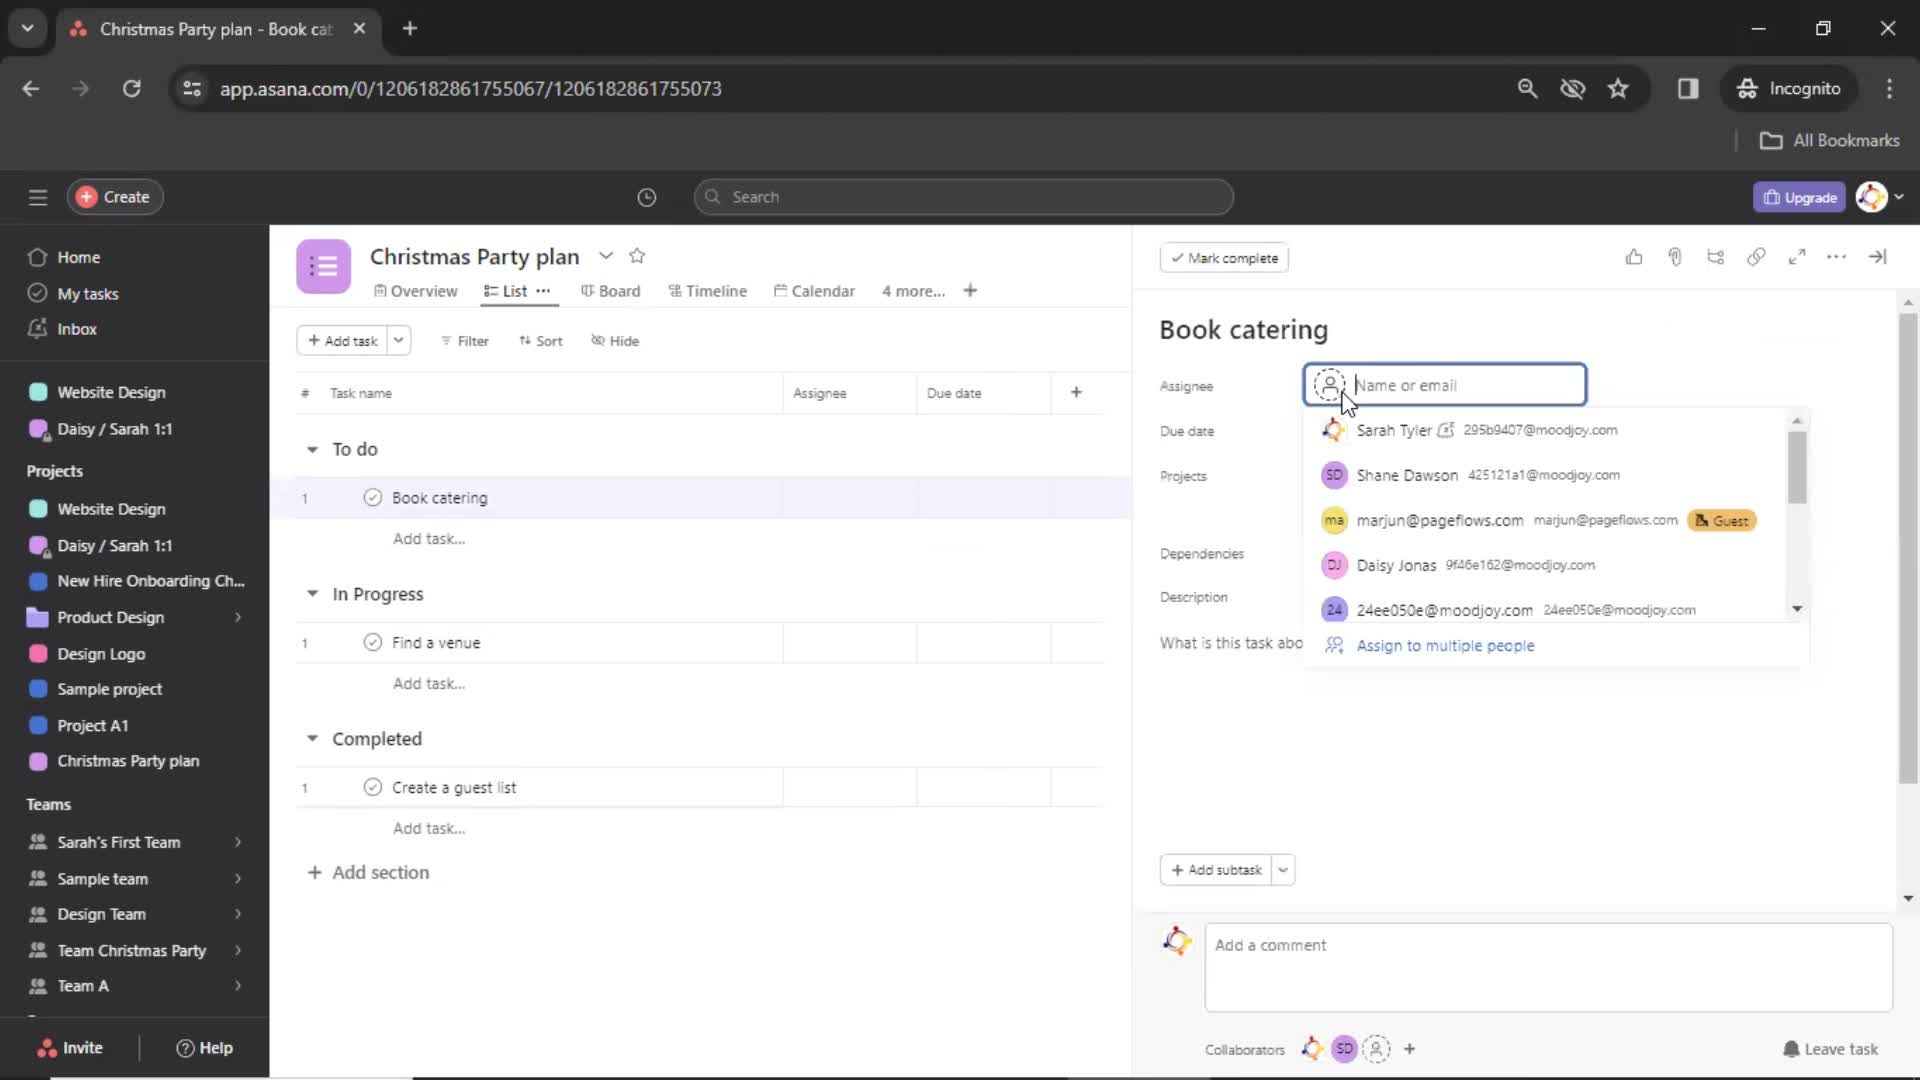Screen dimensions: 1920x1080
Task: Expand the To do section
Action: tap(313, 448)
